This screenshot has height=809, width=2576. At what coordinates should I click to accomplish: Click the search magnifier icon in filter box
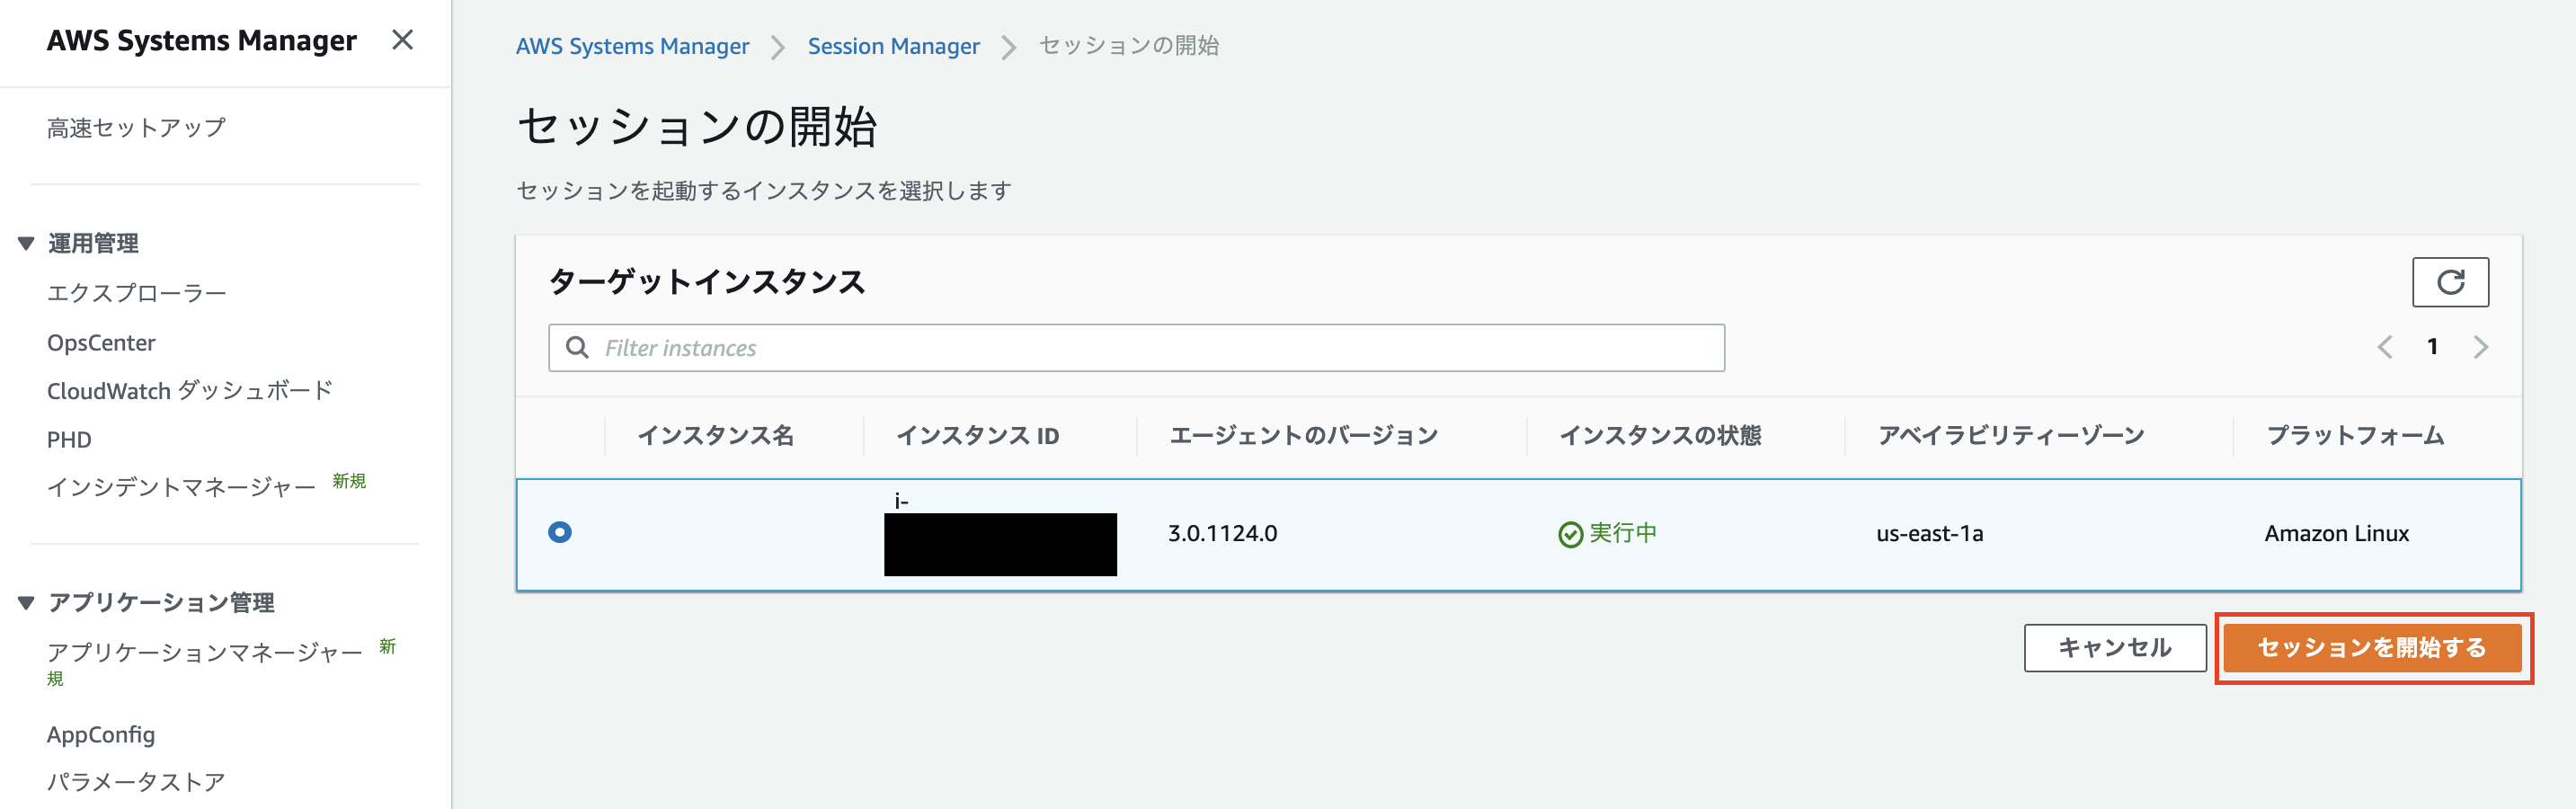tap(577, 347)
